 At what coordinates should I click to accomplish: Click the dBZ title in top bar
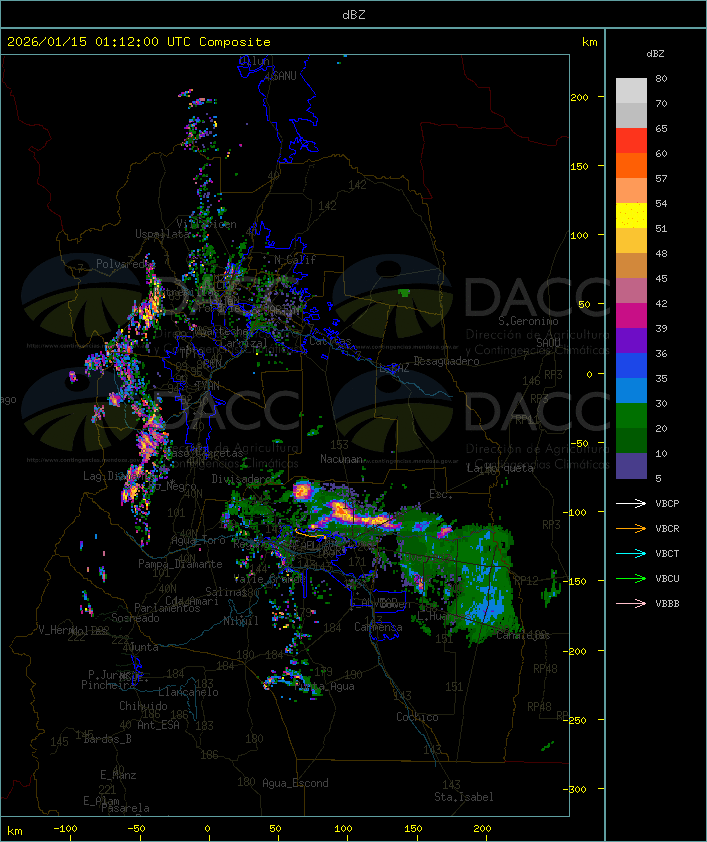point(354,15)
